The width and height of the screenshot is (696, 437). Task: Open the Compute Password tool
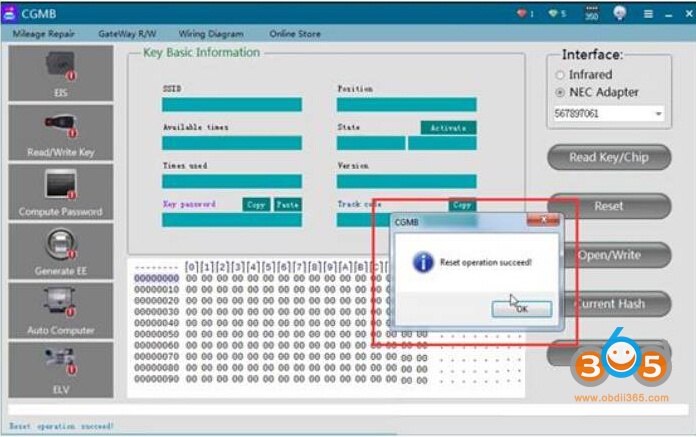point(61,192)
